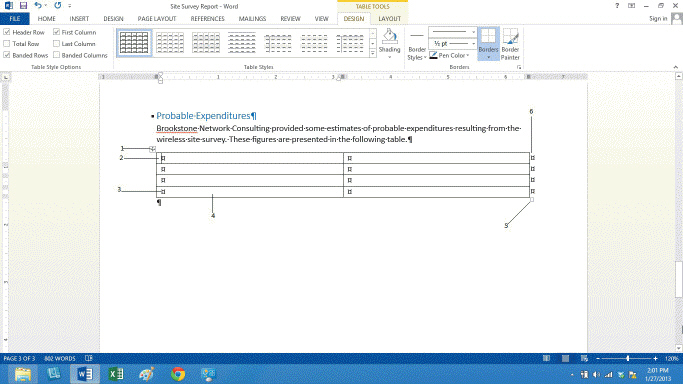Click the Word Help question mark icon
Viewport: 683px width, 384px height.
pos(617,6)
